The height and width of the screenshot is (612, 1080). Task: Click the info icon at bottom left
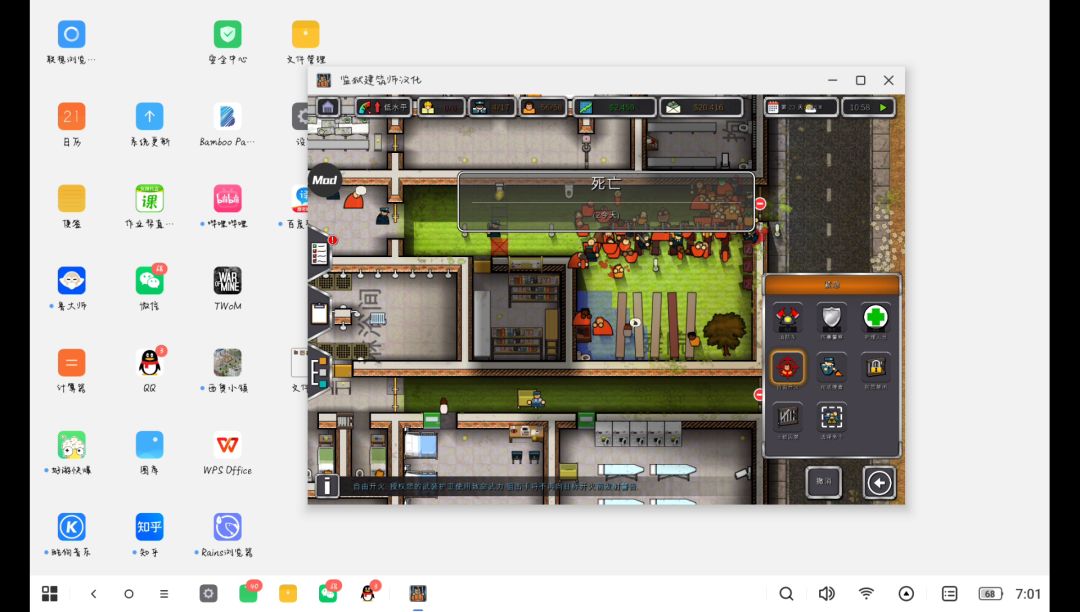(327, 487)
